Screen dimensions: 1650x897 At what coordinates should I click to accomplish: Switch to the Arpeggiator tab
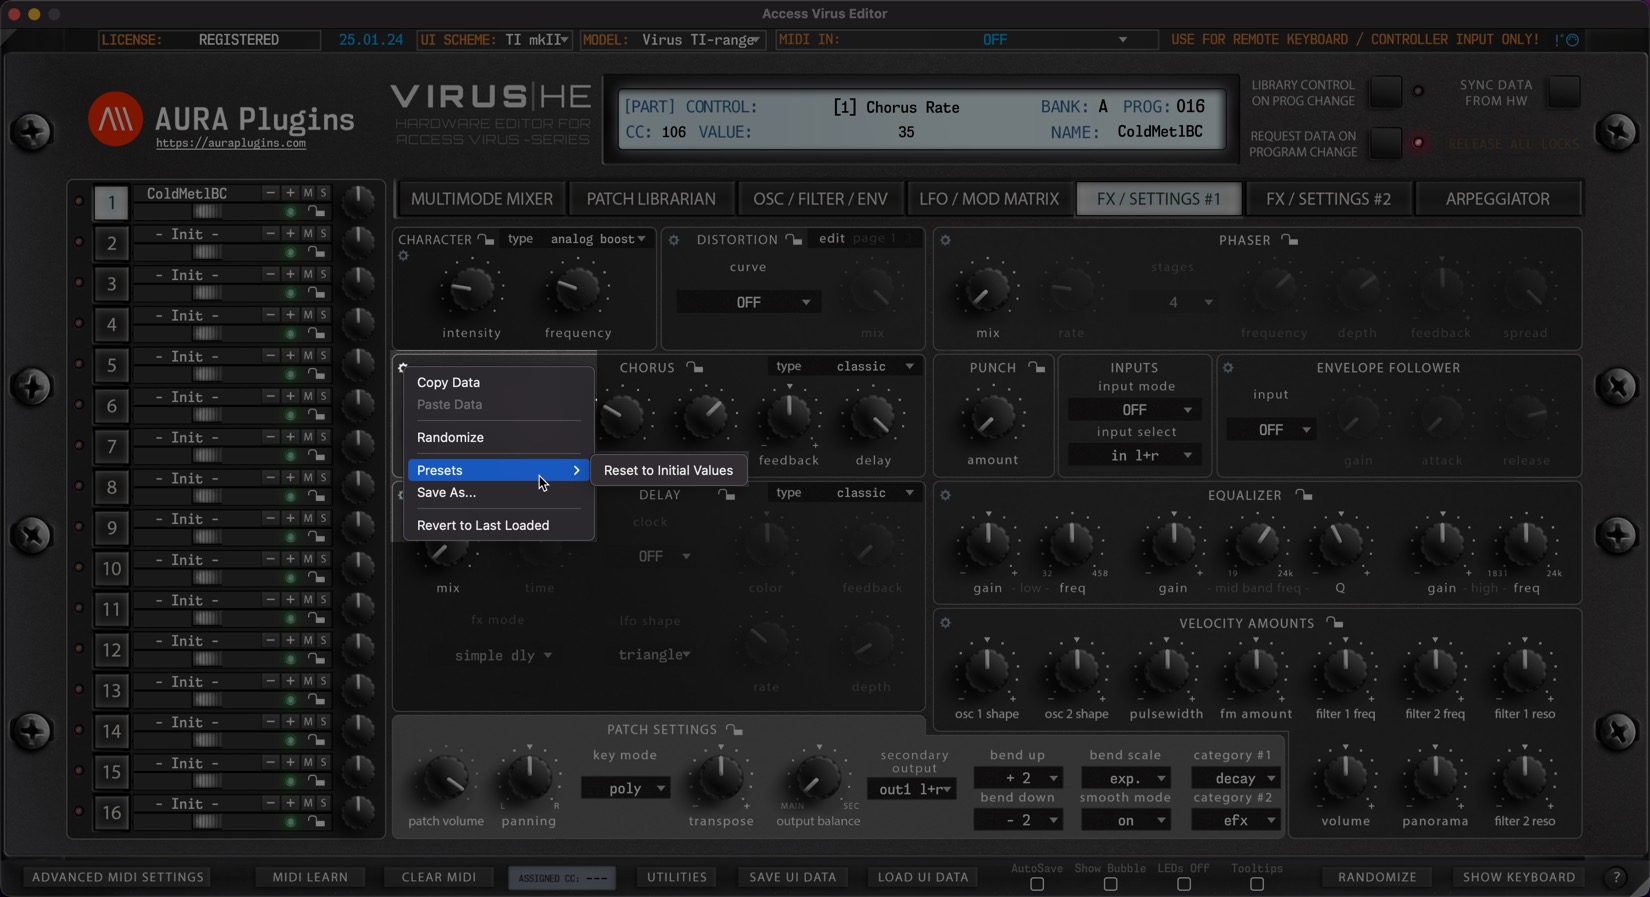click(x=1497, y=199)
